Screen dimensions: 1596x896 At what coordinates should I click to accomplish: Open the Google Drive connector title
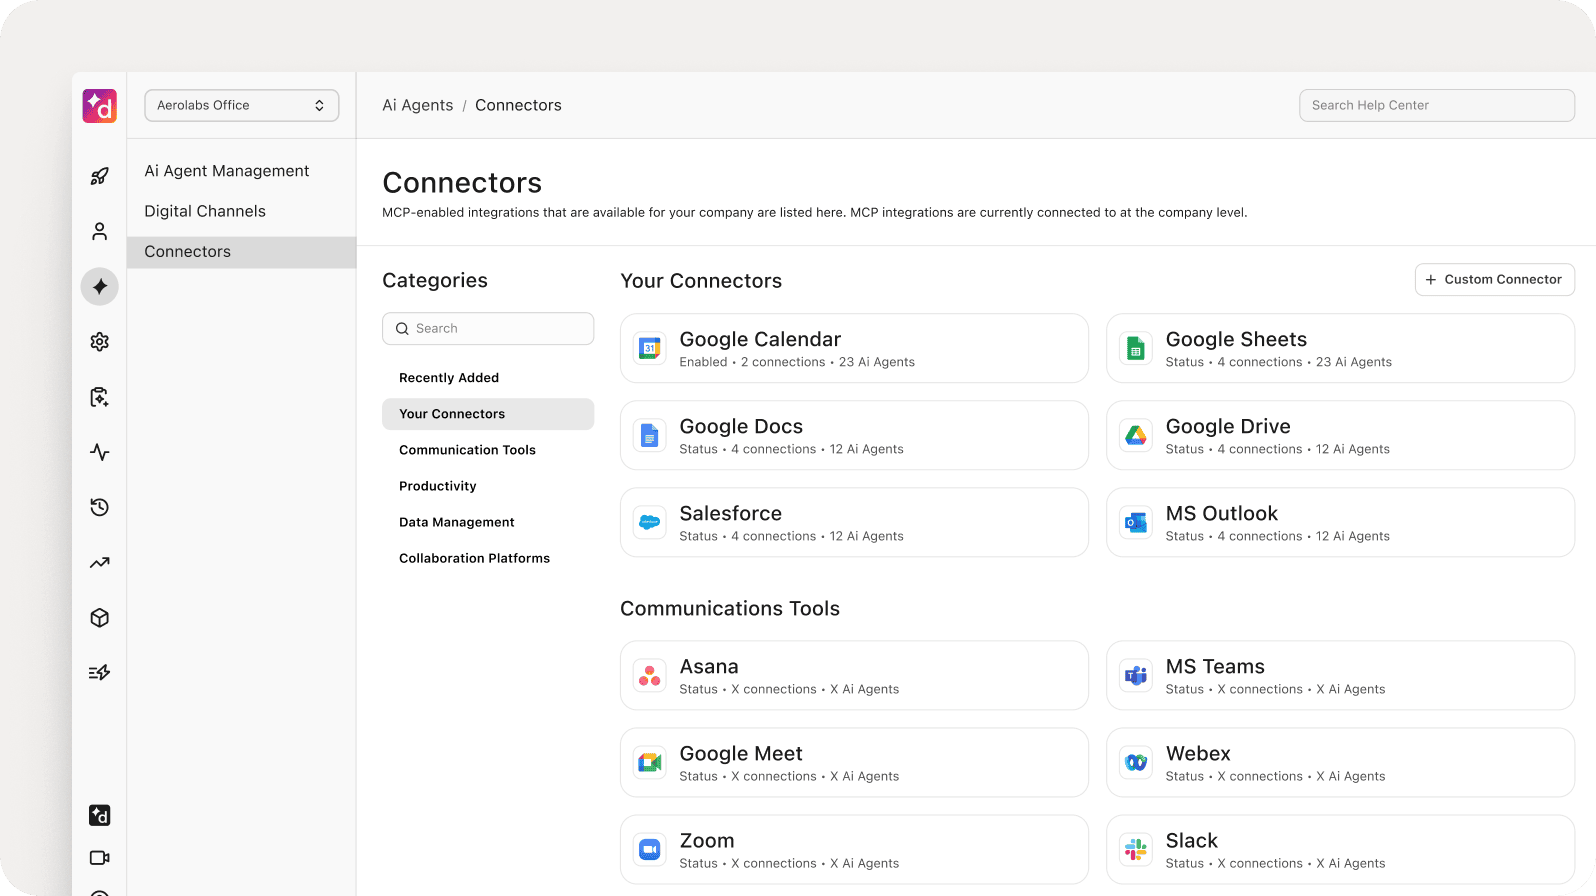pyautogui.click(x=1228, y=427)
